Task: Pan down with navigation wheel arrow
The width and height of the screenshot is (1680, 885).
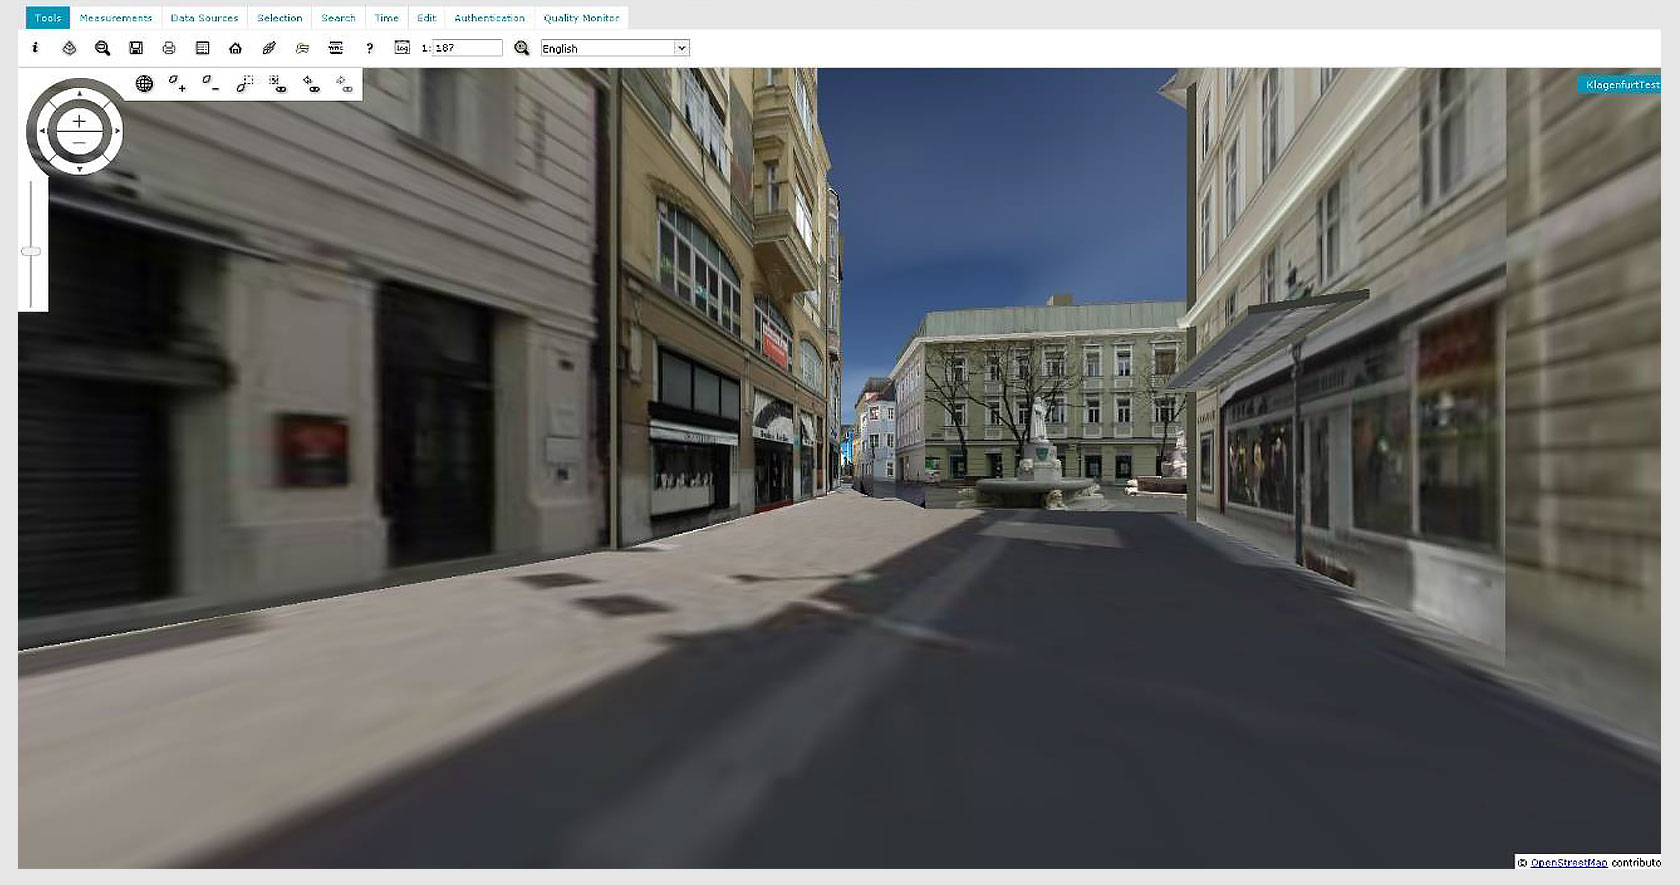Action: click(x=79, y=169)
